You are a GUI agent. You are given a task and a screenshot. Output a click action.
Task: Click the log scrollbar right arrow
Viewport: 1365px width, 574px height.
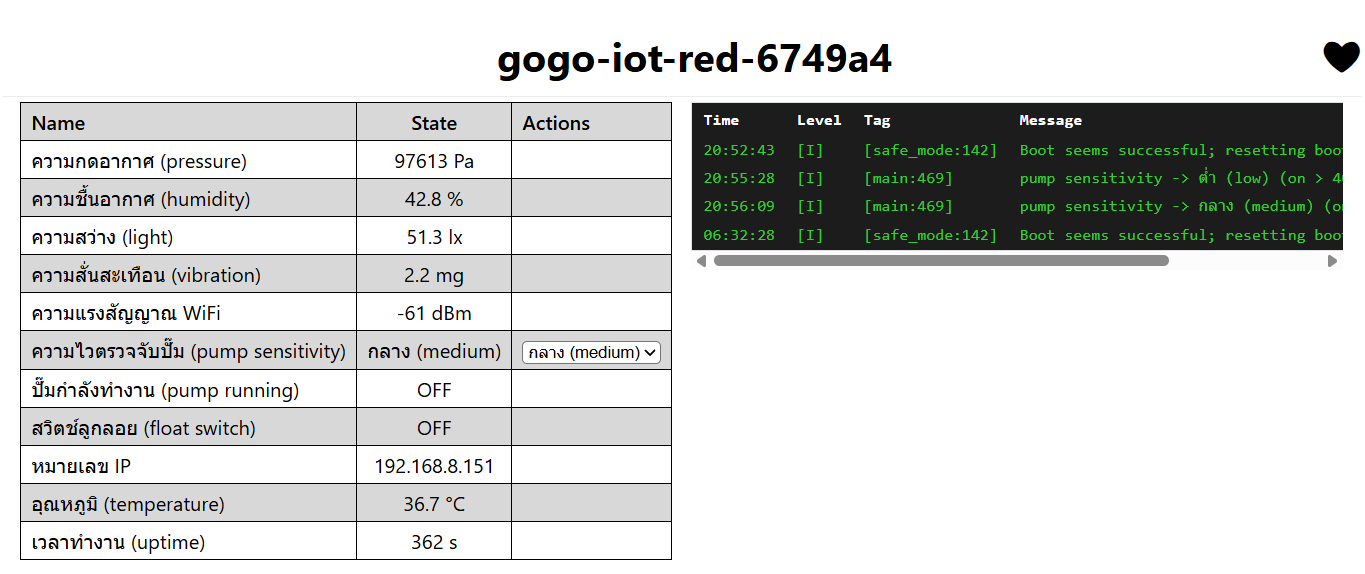click(1332, 261)
